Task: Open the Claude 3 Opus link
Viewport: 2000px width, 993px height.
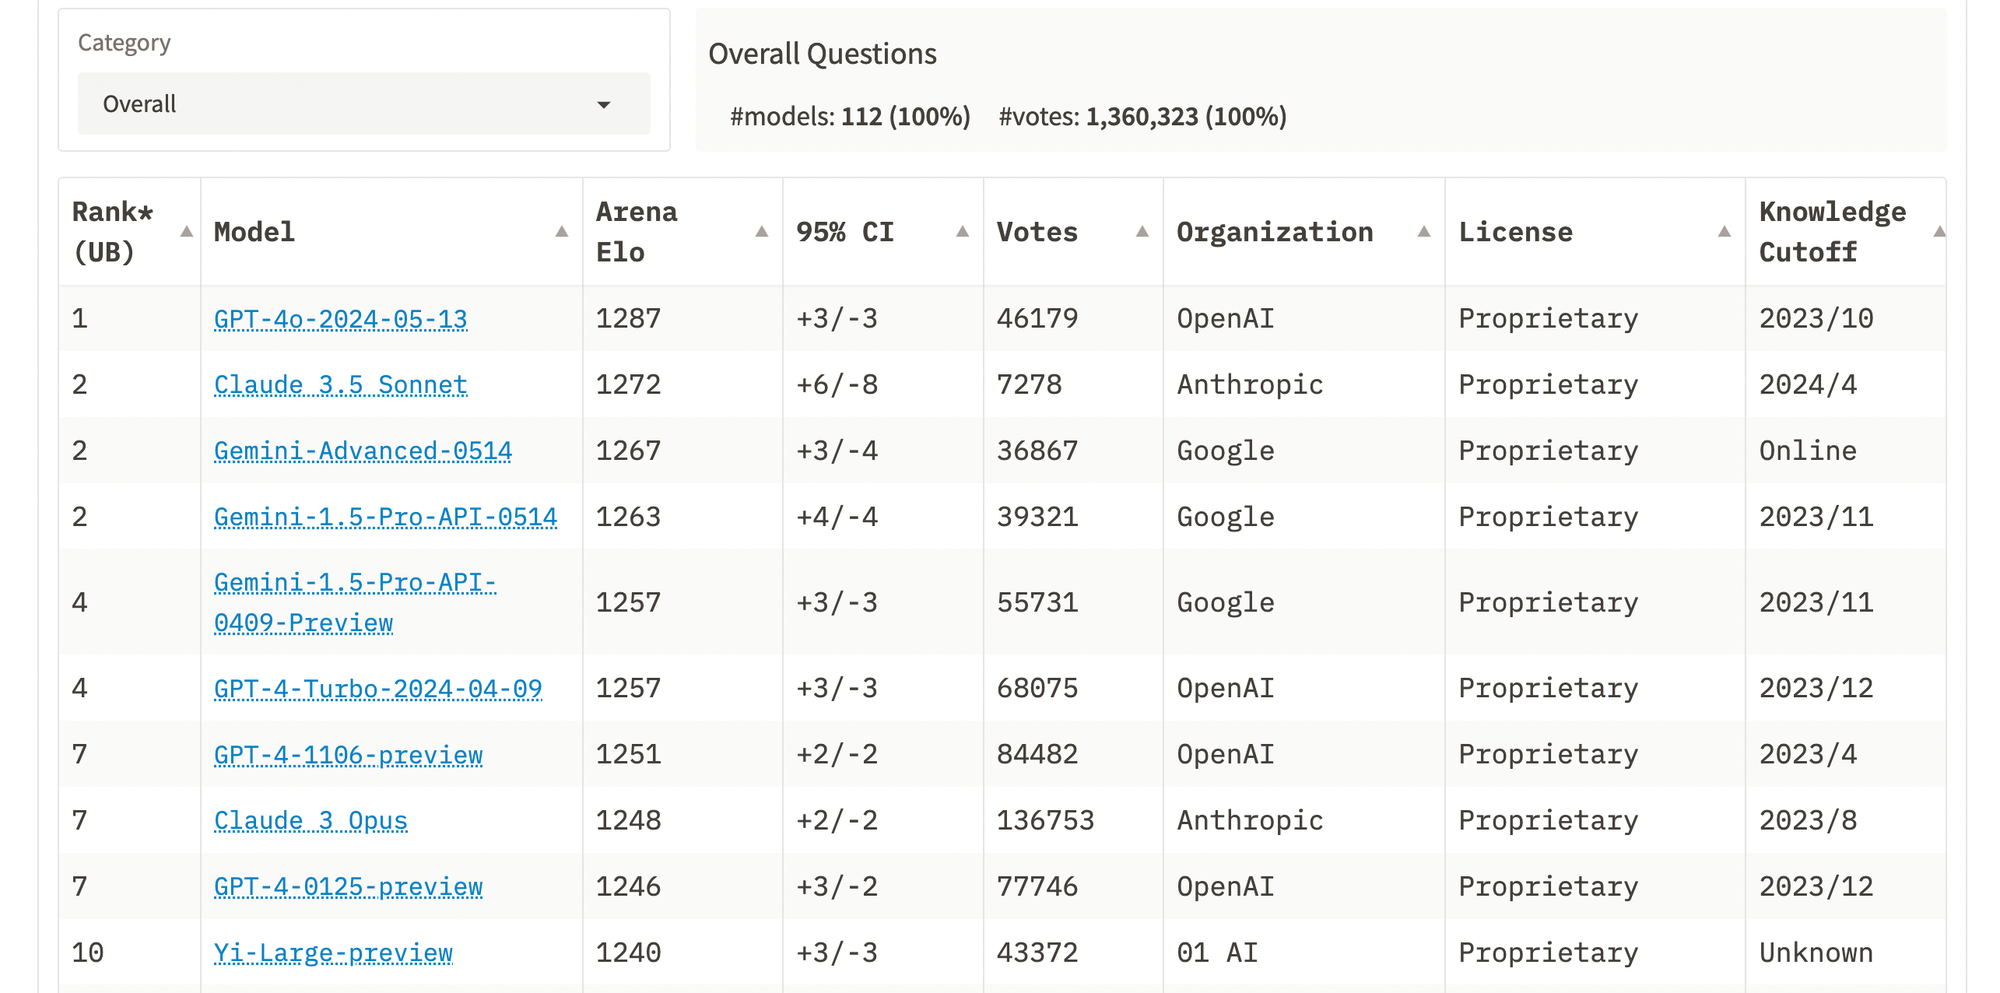Action: [x=310, y=821]
